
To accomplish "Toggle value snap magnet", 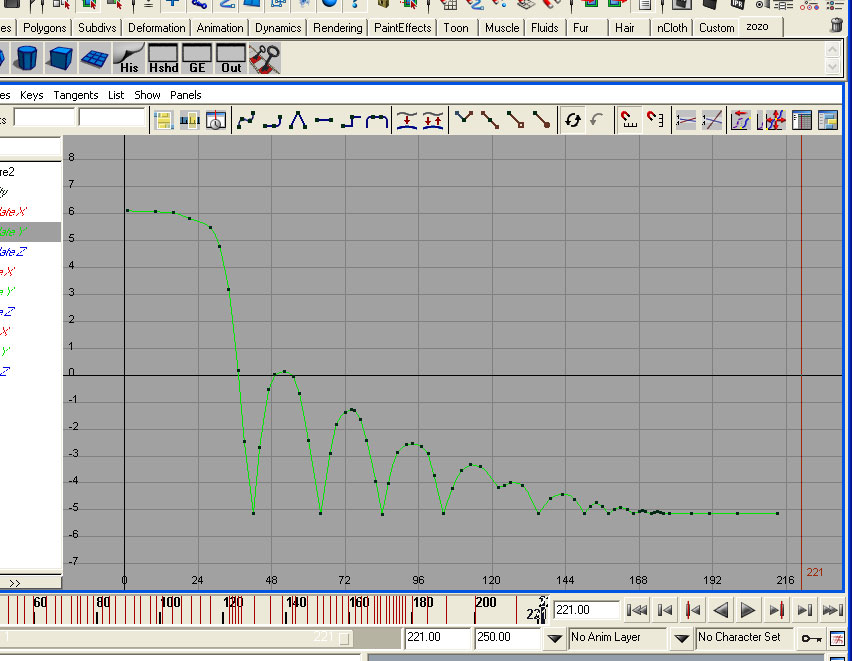I will click(655, 120).
